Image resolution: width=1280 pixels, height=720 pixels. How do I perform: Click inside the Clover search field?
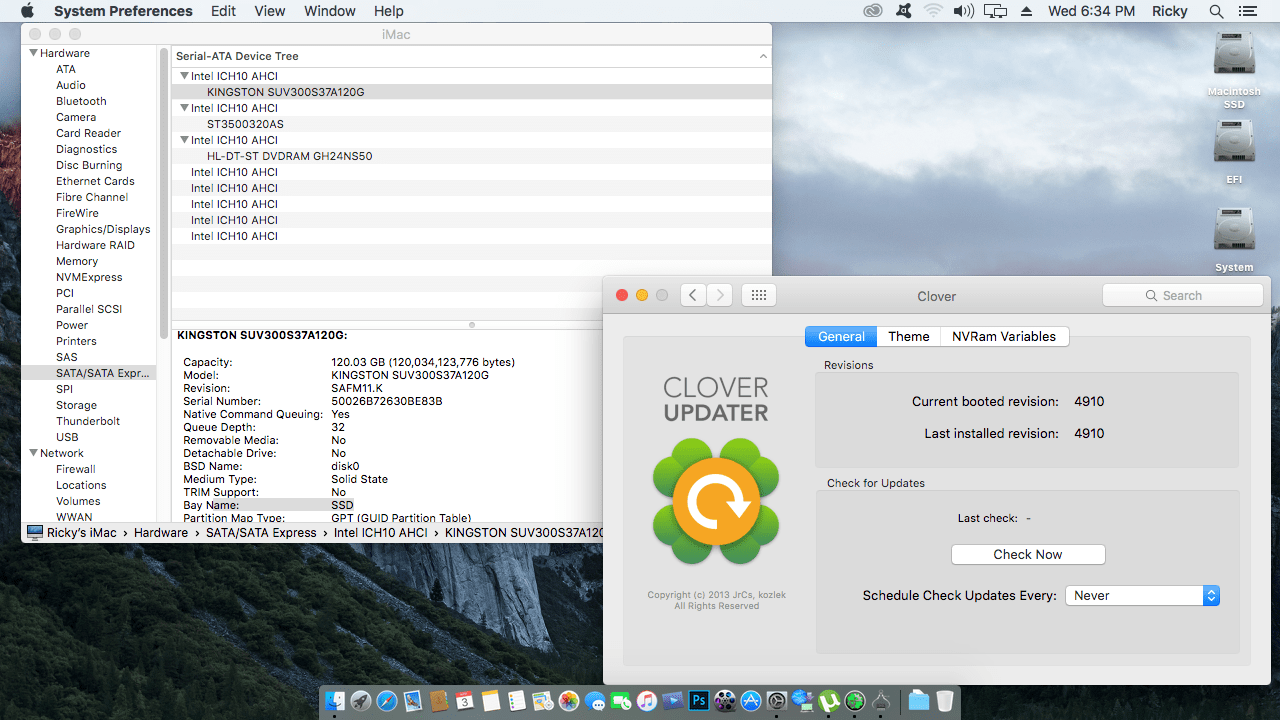(1183, 295)
